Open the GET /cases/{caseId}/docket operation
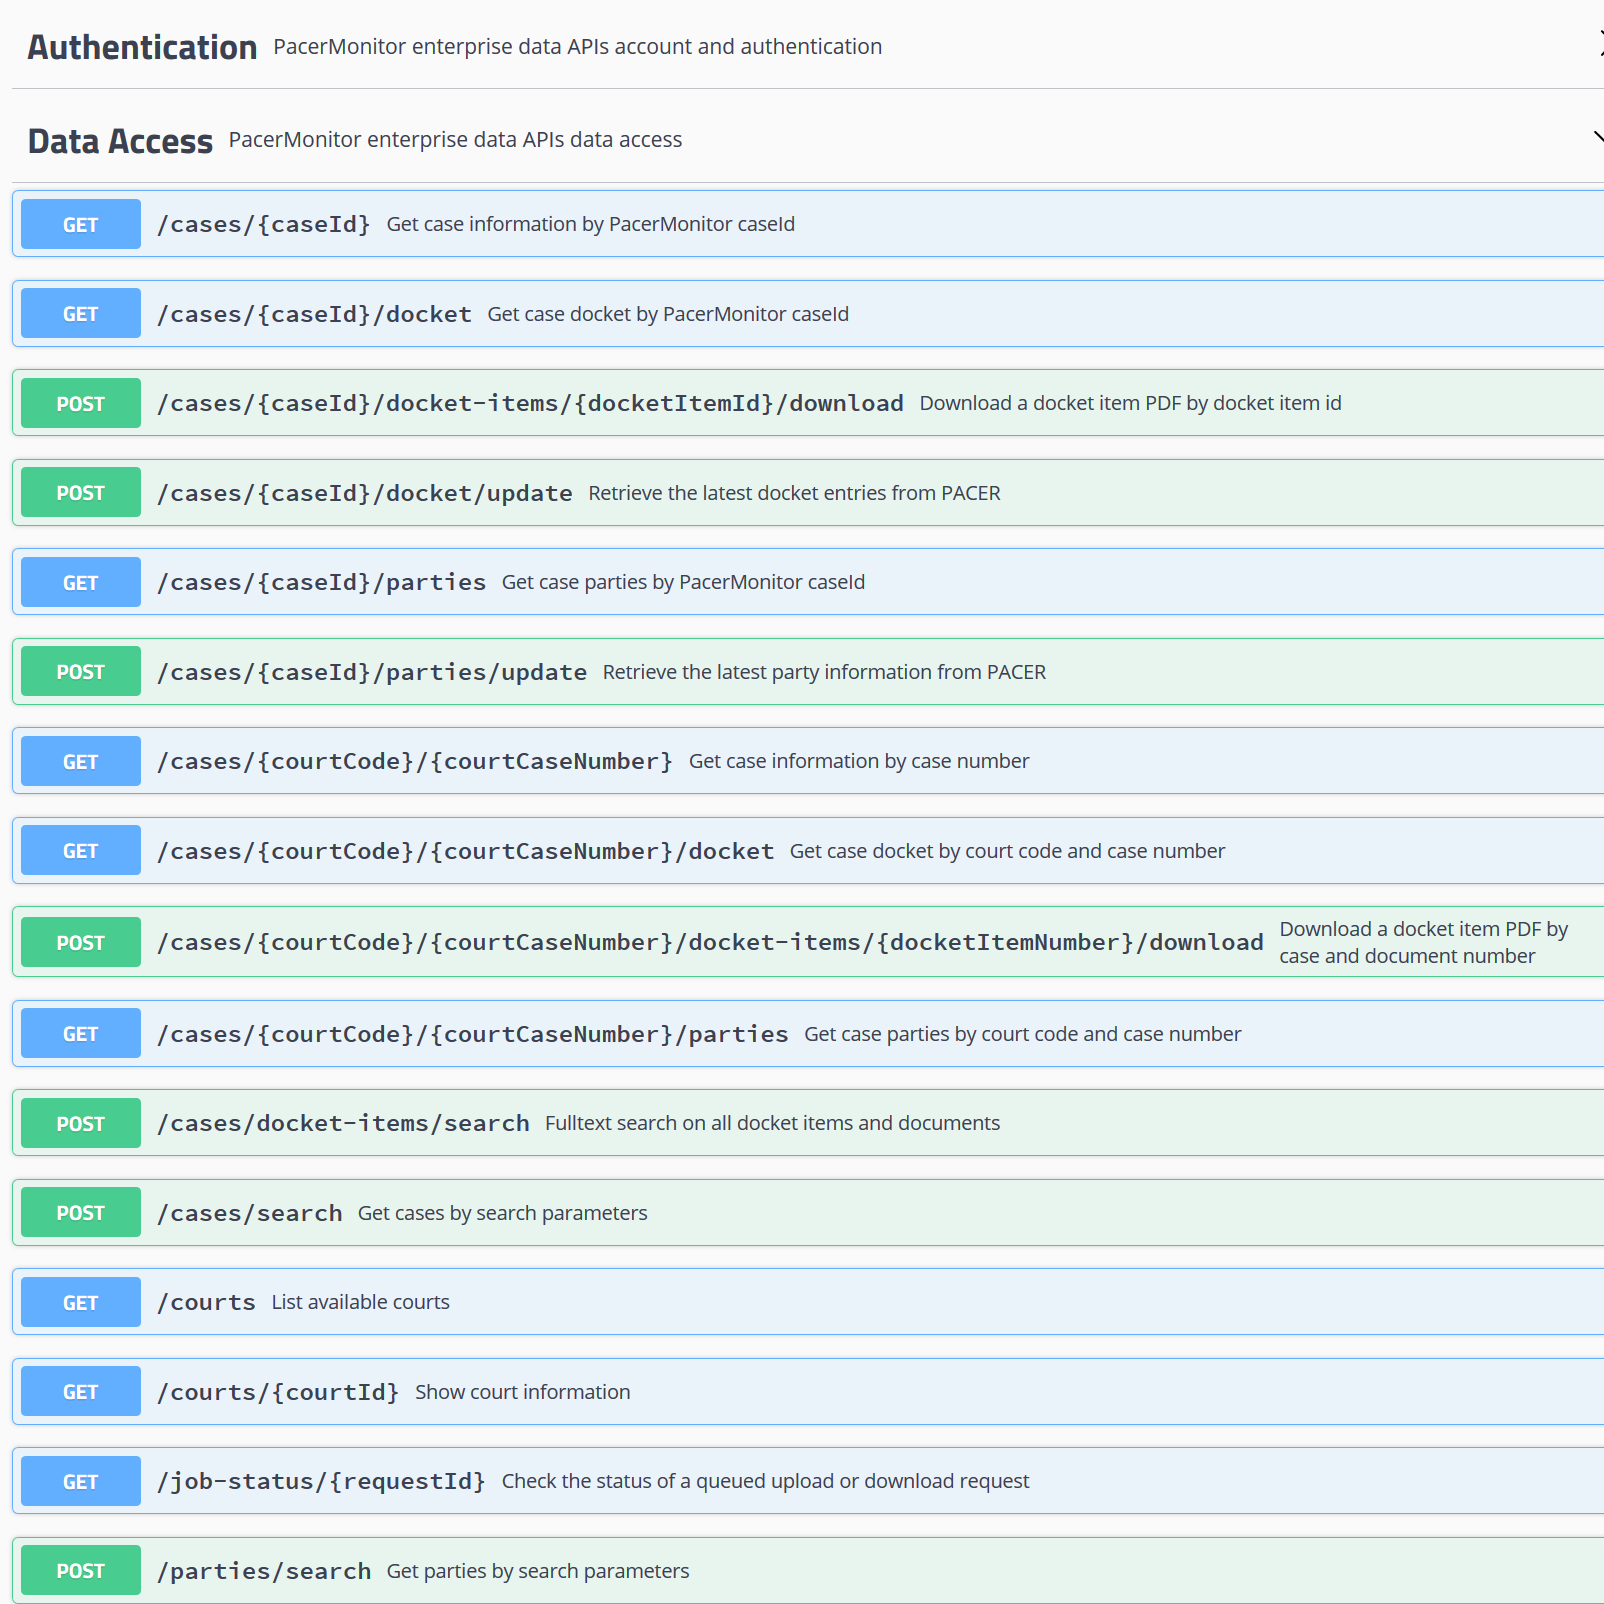Viewport: 1604px width, 1604px height. coord(808,314)
